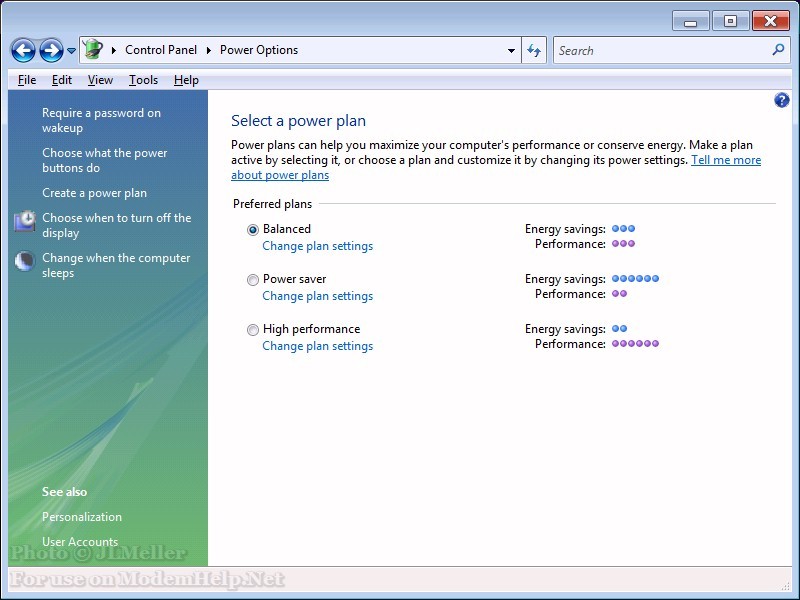Click the Preferred plans label

click(x=272, y=204)
